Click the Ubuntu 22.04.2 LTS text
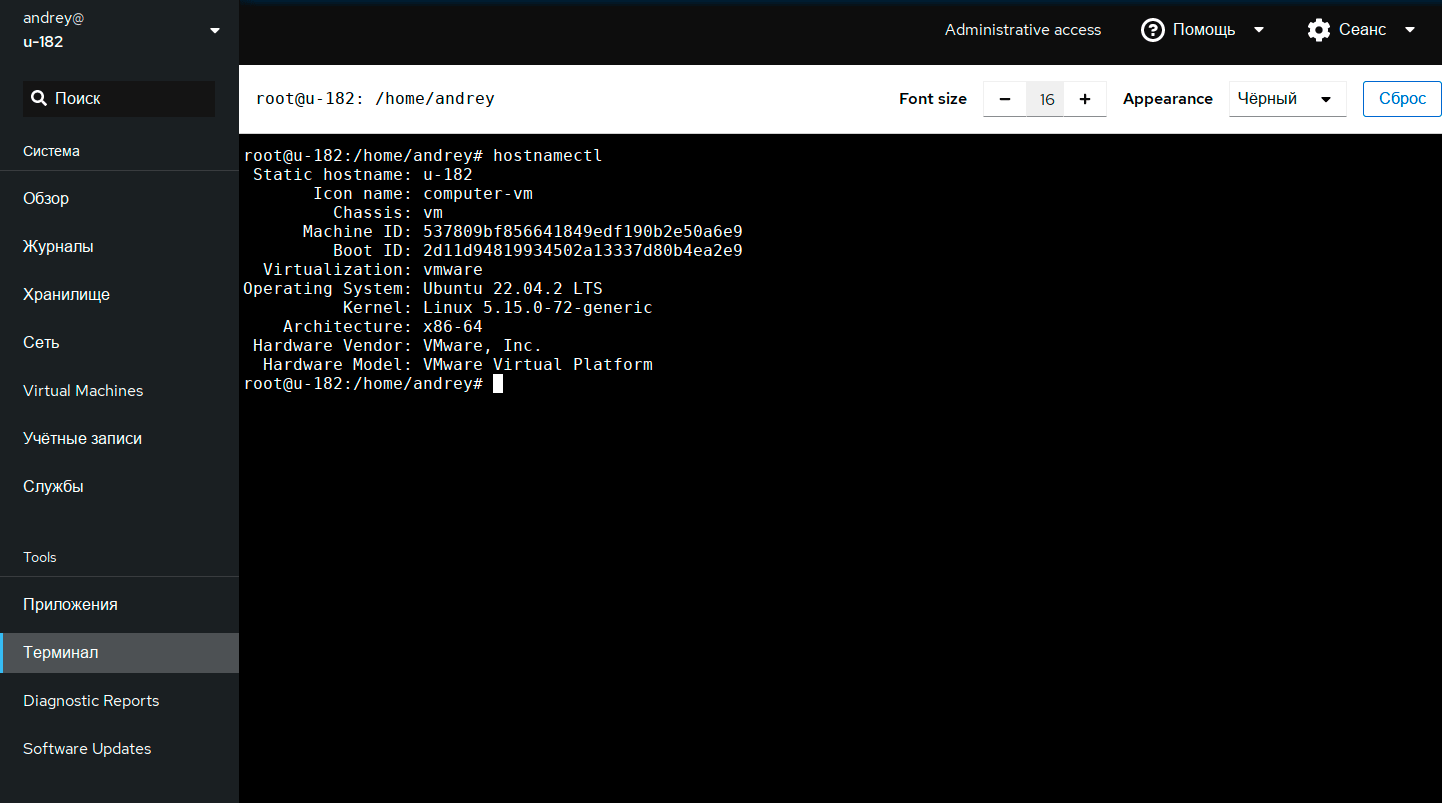The height and width of the screenshot is (803, 1442). pyautogui.click(x=513, y=289)
